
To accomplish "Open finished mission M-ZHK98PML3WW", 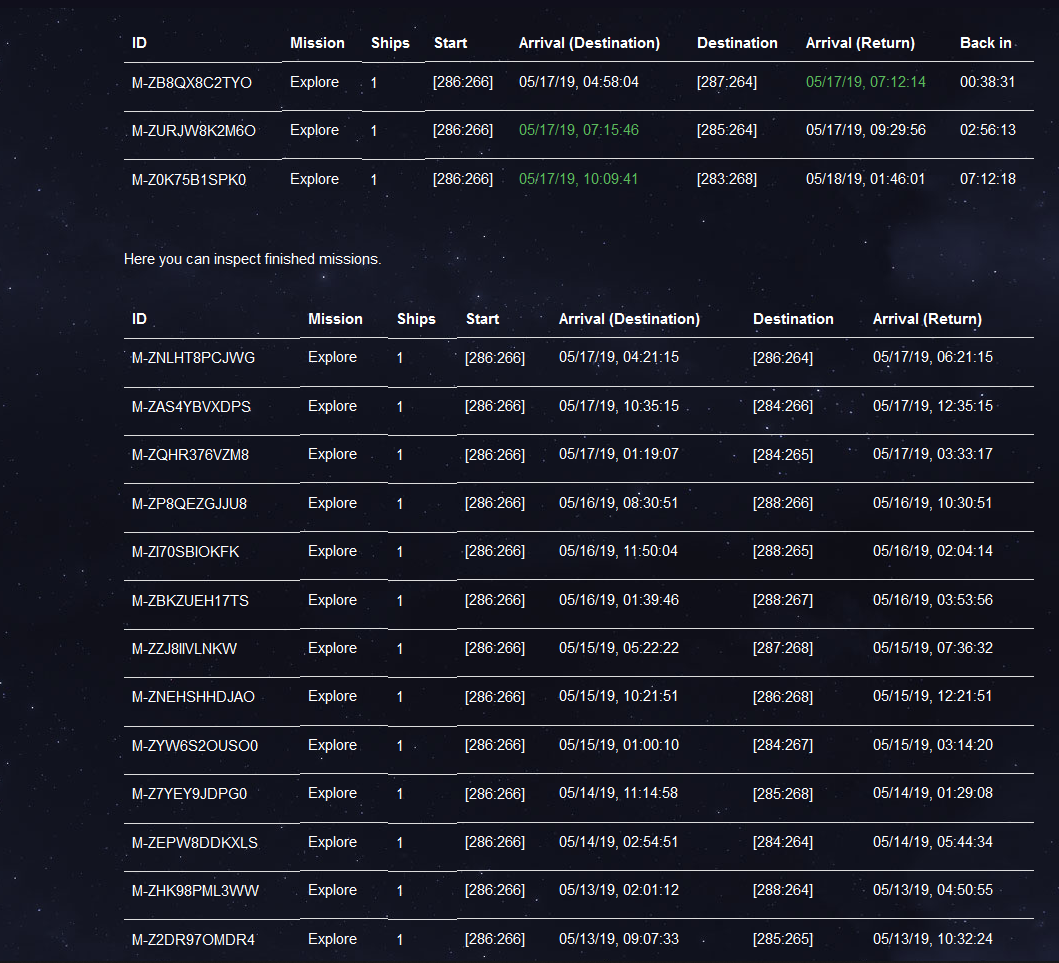I will (195, 891).
